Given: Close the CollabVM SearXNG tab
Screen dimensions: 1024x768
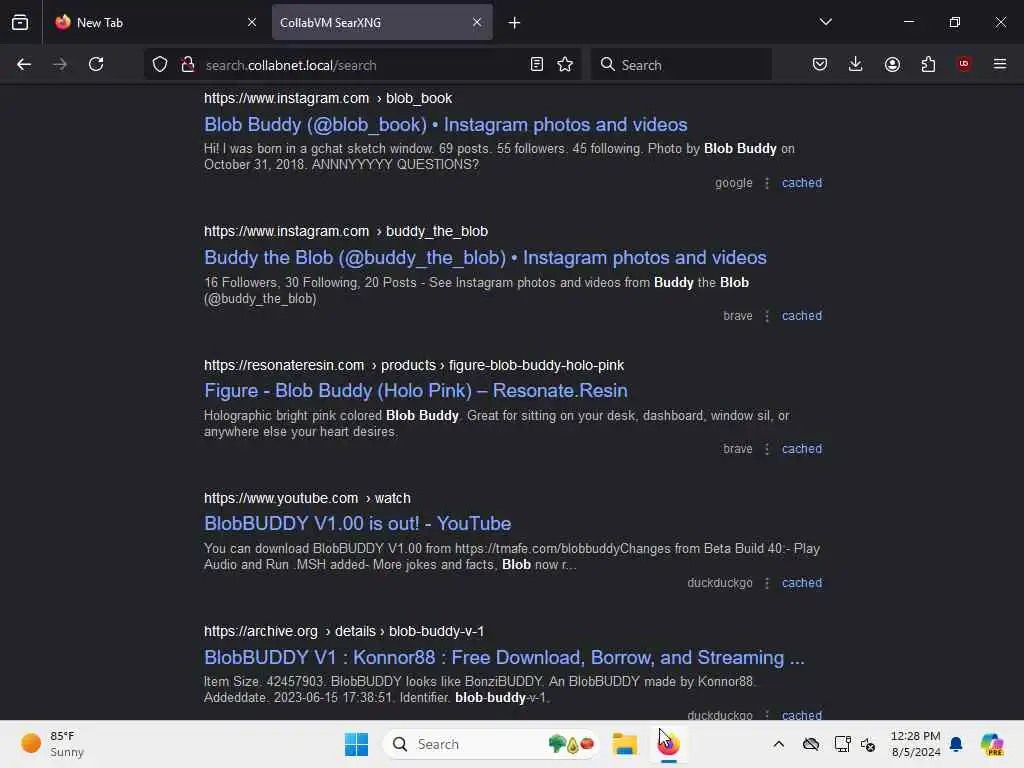Looking at the screenshot, I should 477,22.
